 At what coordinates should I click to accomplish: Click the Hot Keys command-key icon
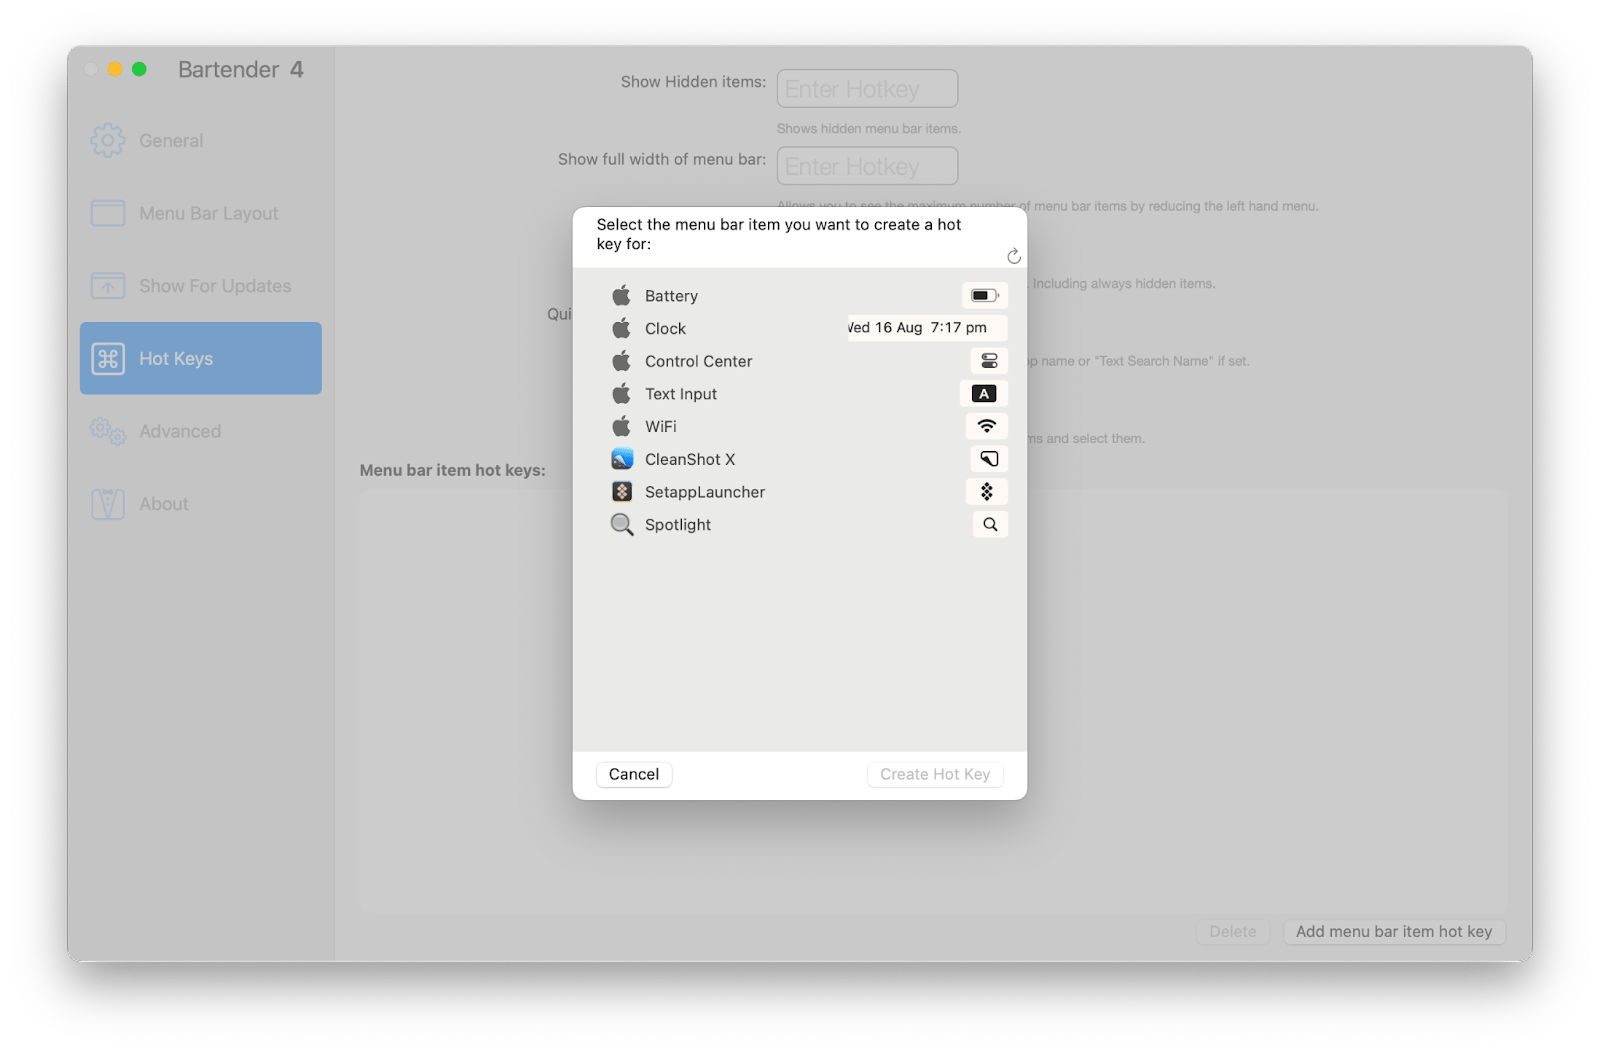pos(108,358)
